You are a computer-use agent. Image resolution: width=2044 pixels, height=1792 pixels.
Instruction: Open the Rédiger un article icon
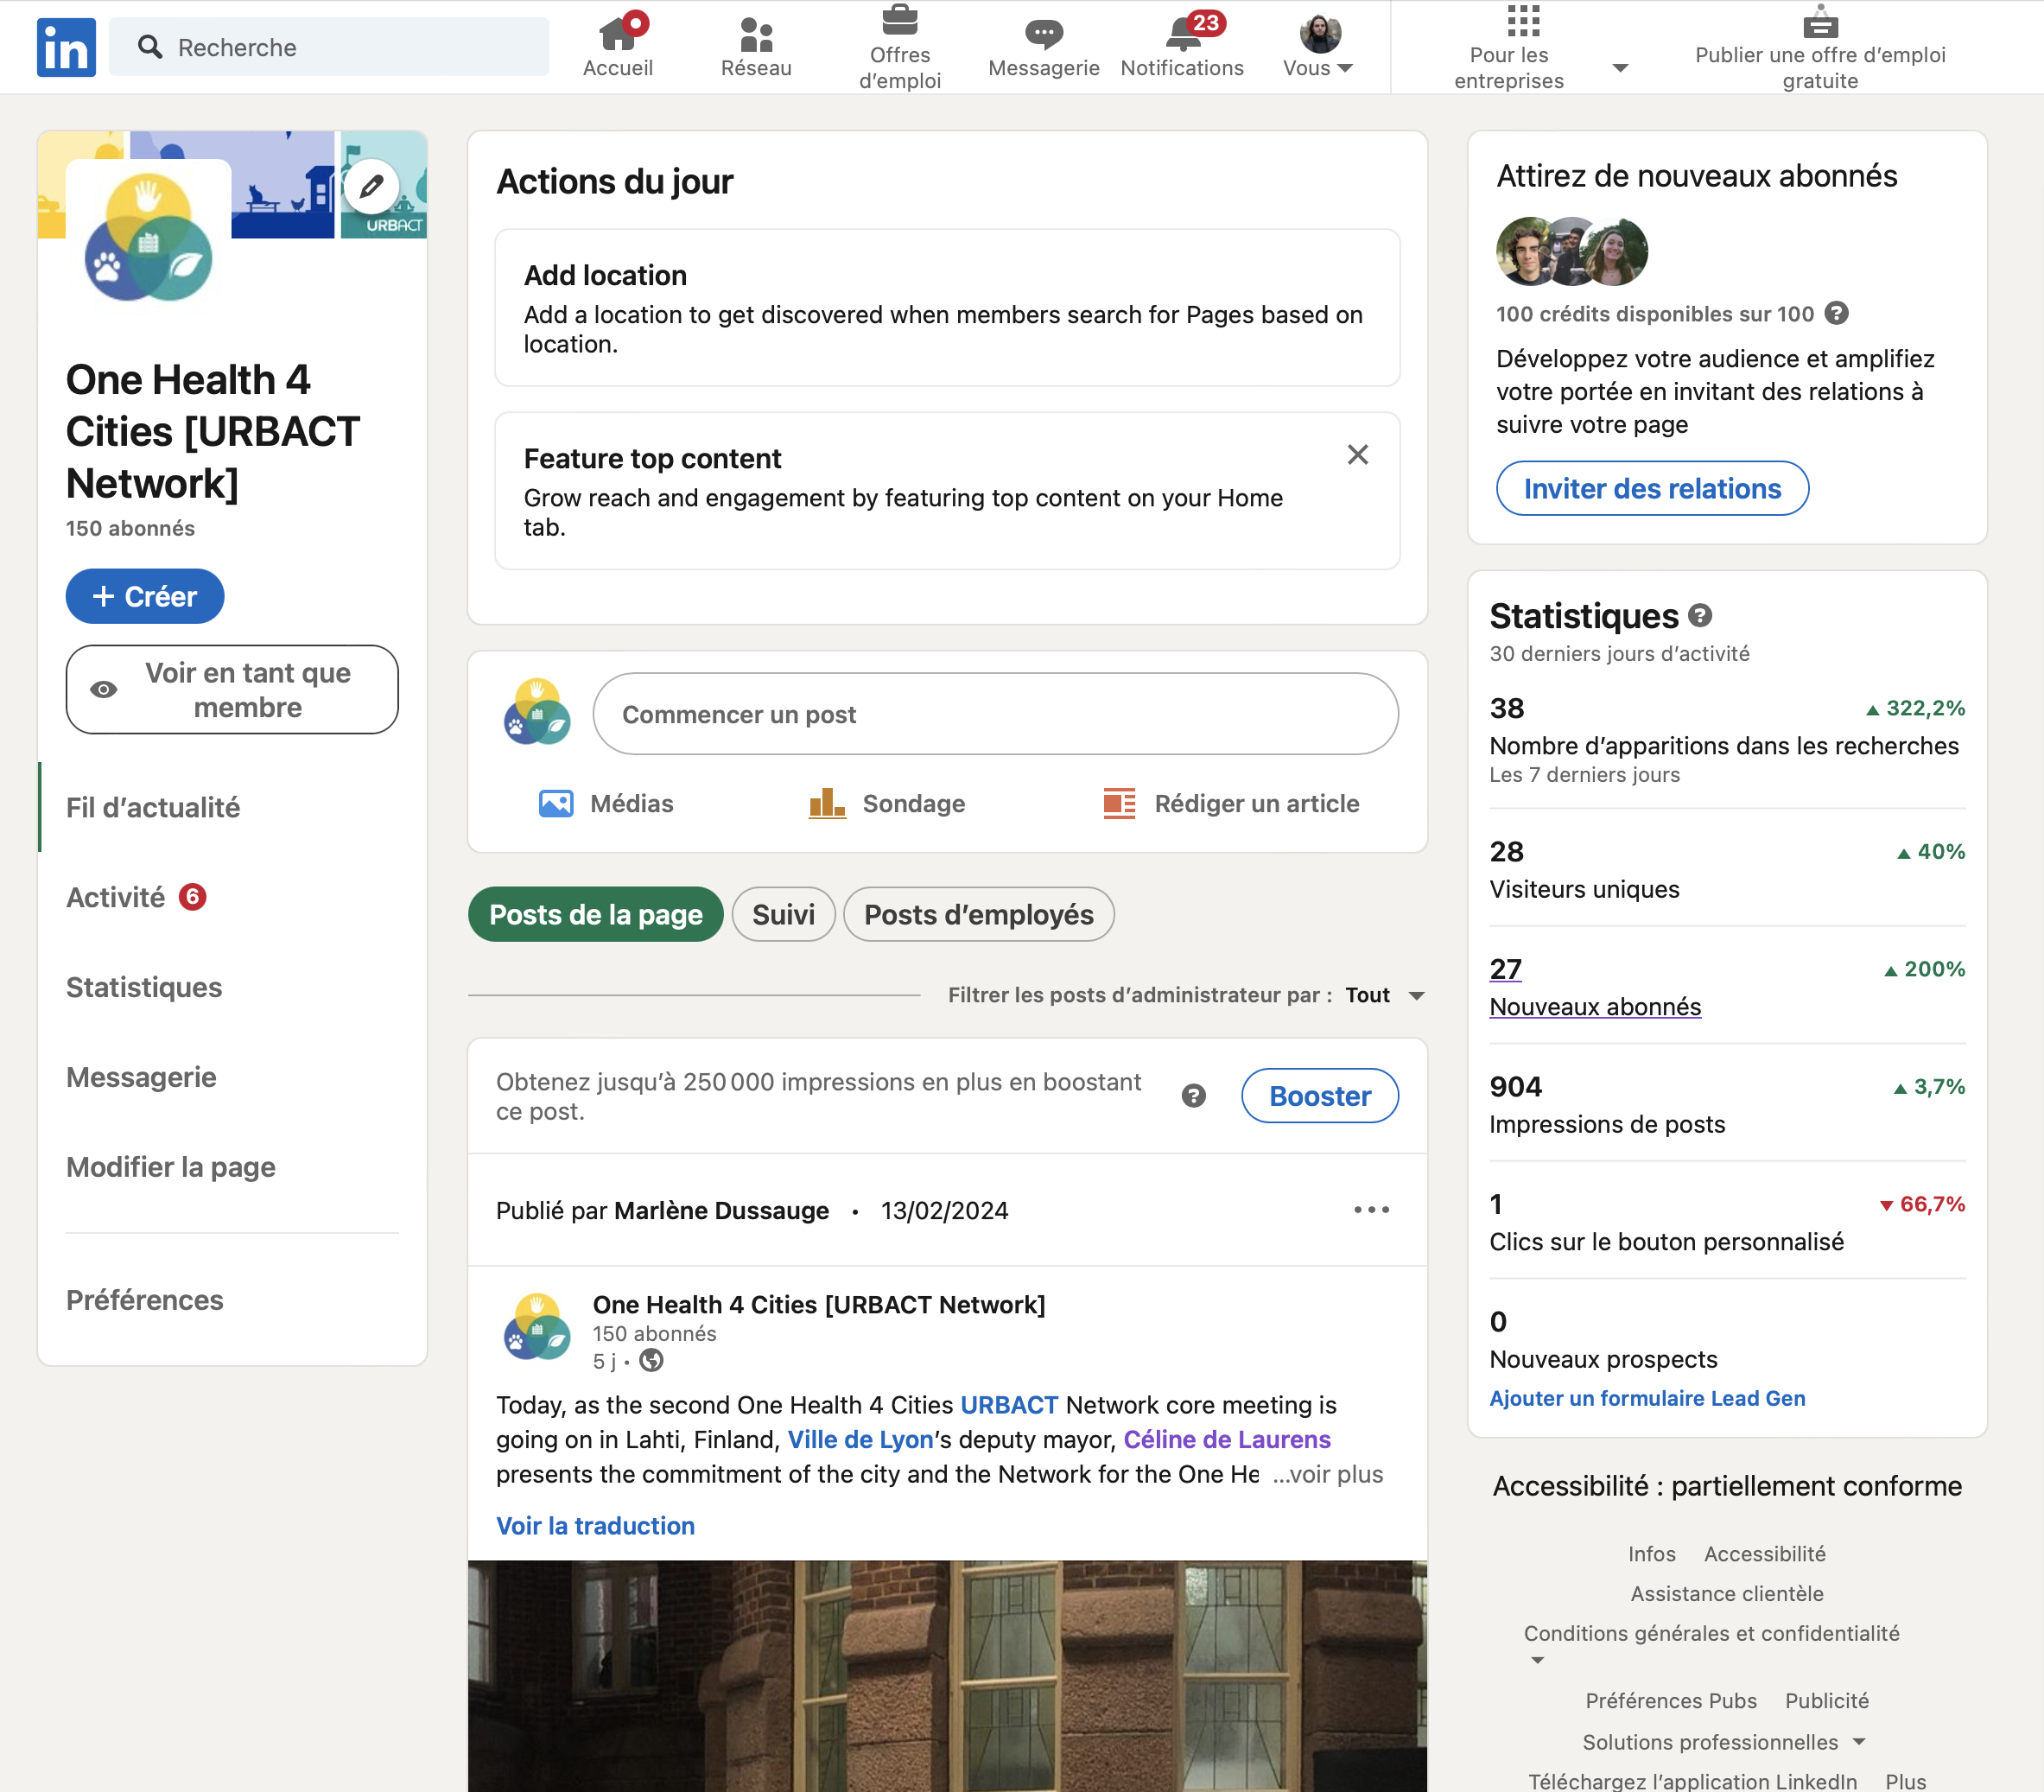coord(1119,803)
